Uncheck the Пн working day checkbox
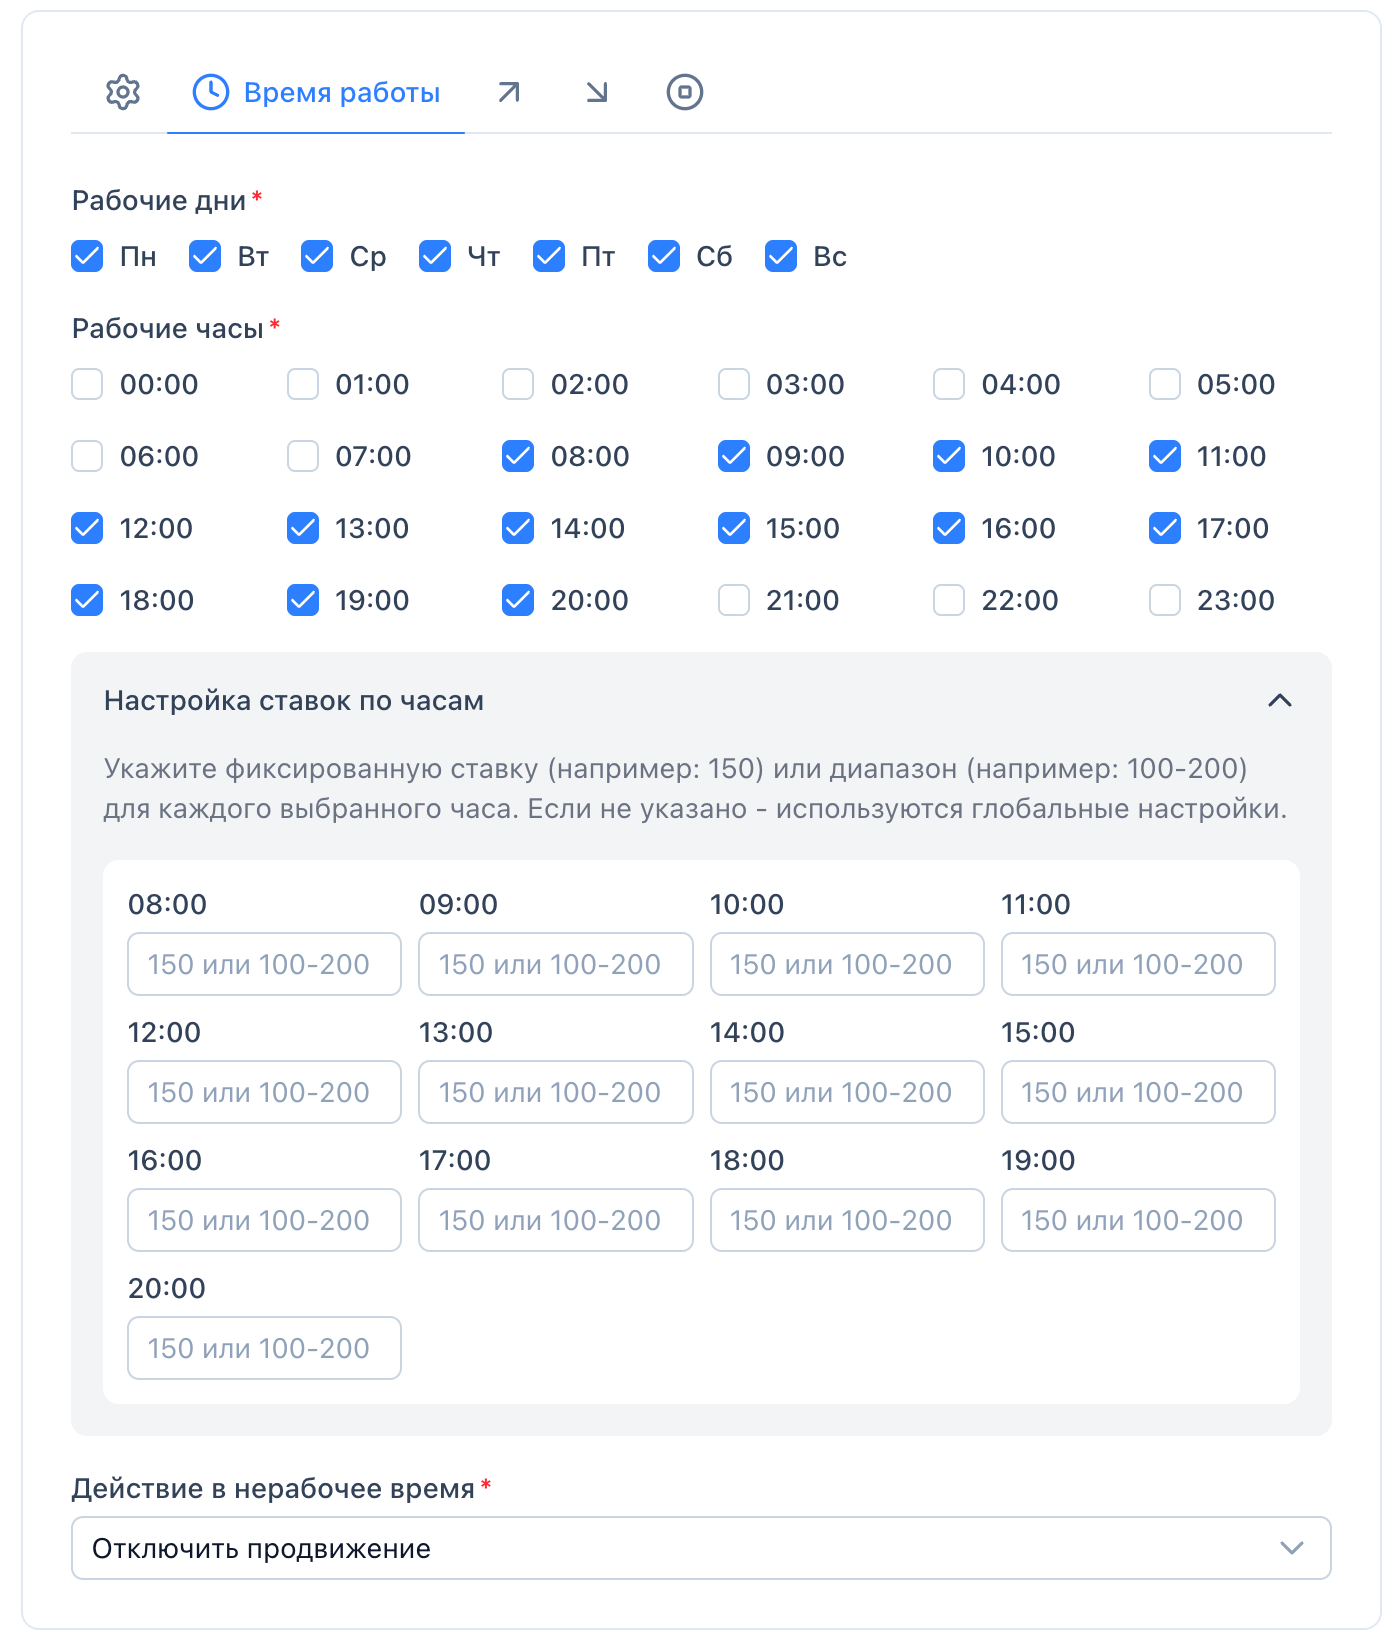 [88, 257]
